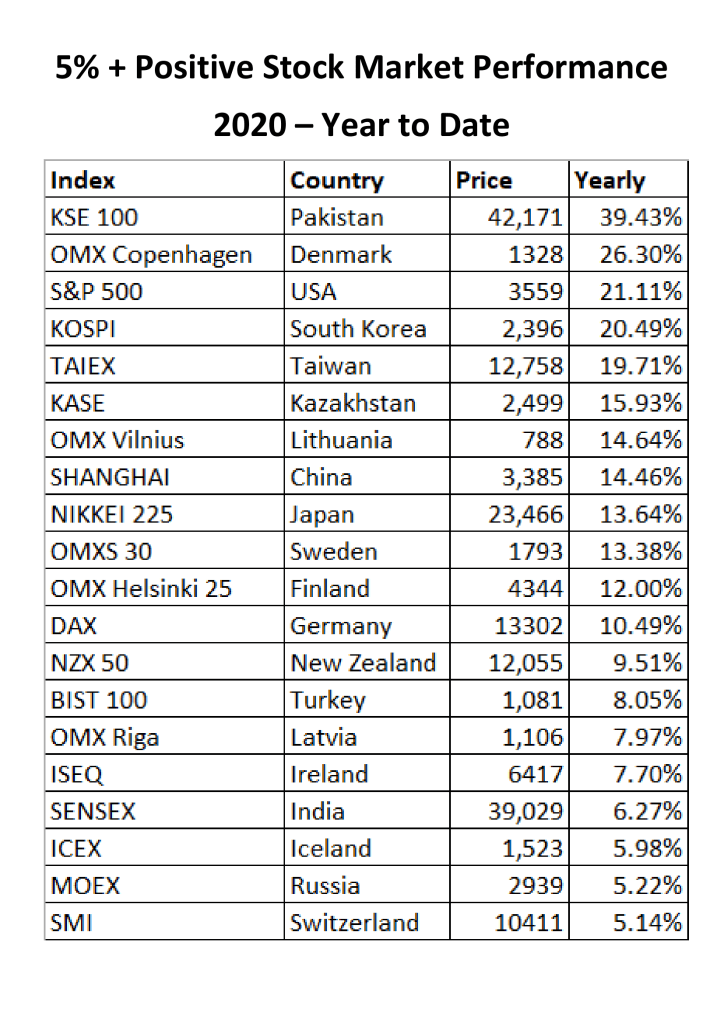Select the SHANGHAI index cell
The width and height of the screenshot is (724, 1023).
click(110, 477)
